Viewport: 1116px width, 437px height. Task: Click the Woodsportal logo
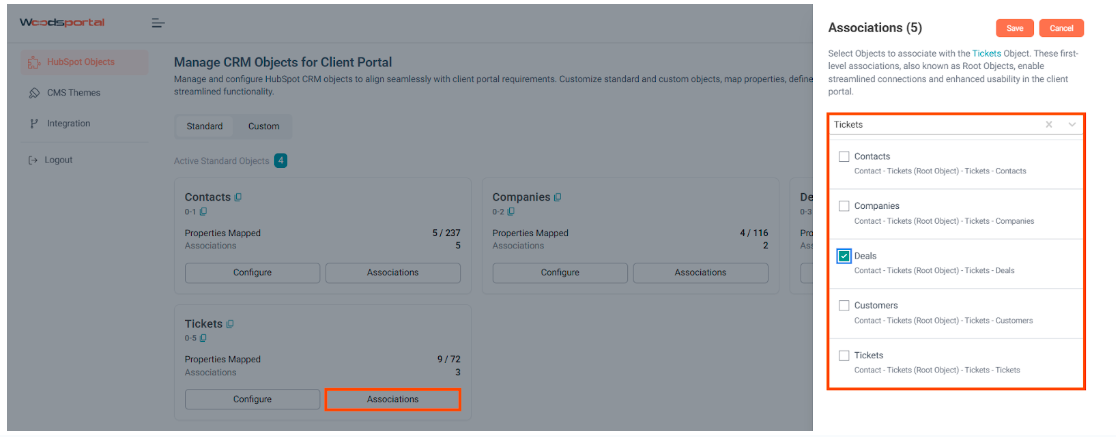[x=62, y=23]
